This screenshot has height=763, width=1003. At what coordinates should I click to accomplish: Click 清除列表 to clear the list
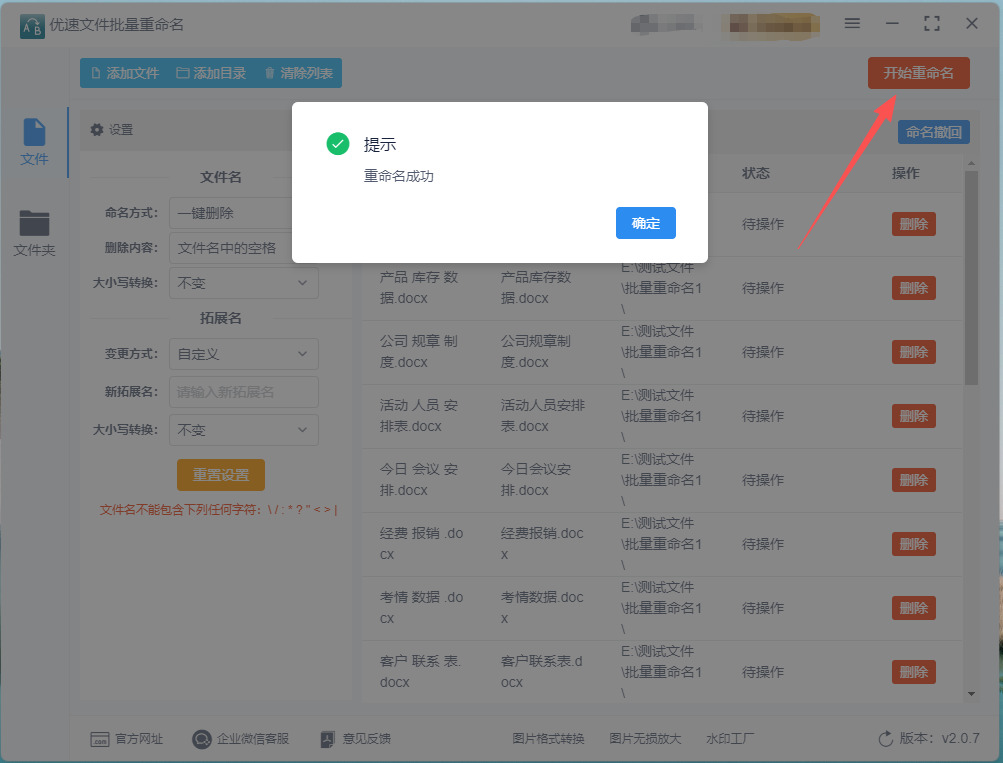click(299, 73)
